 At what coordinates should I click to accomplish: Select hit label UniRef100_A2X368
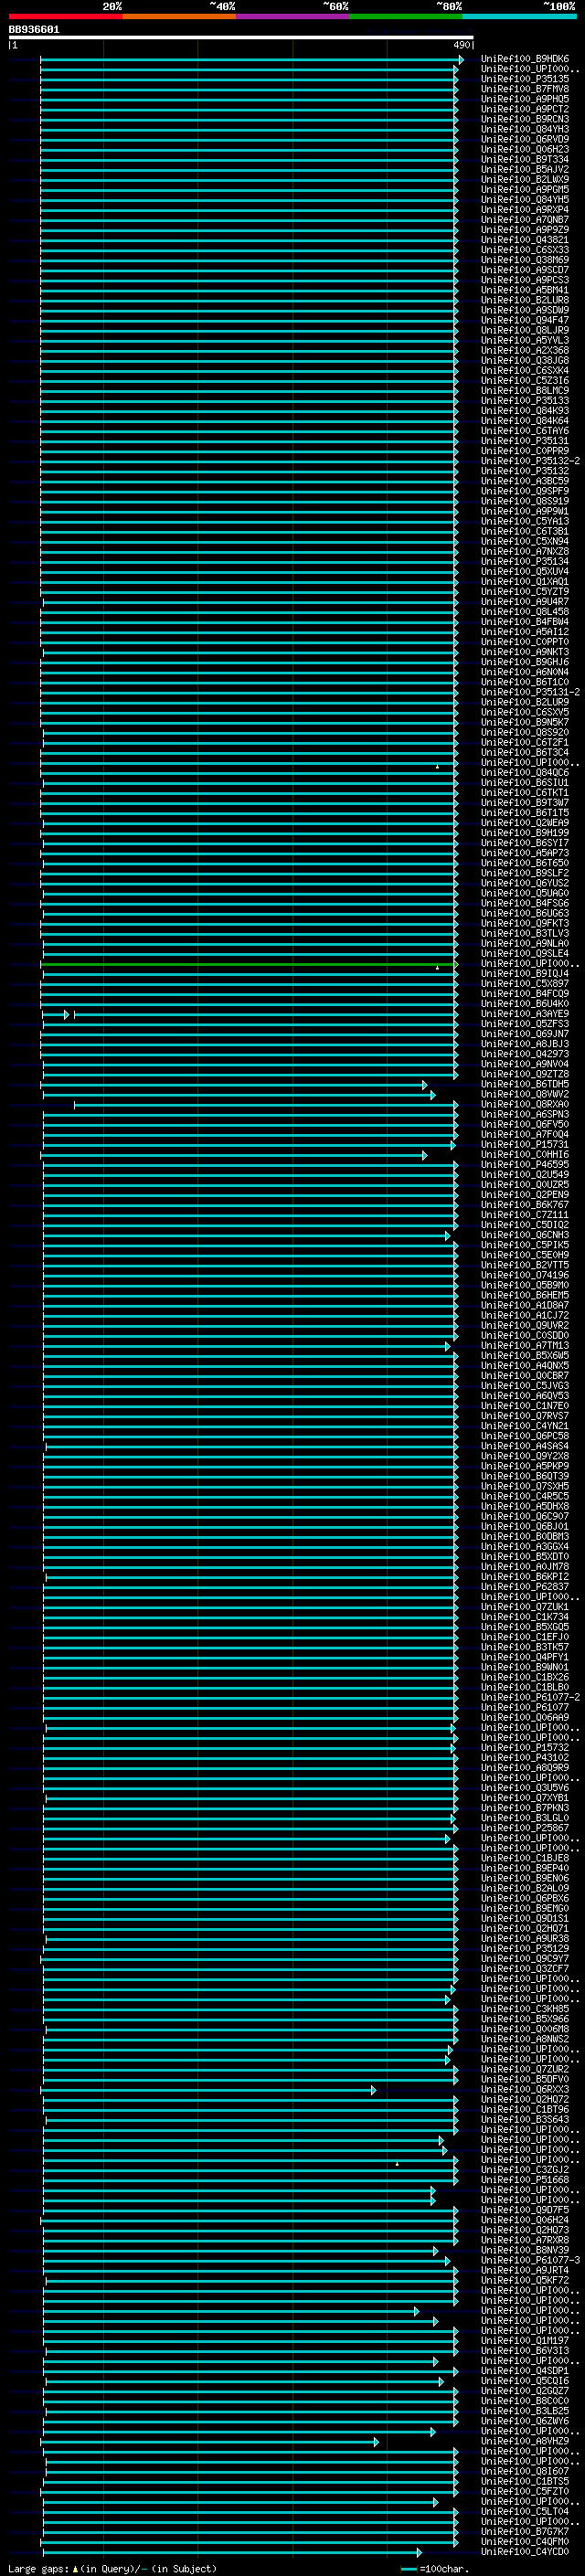pyautogui.click(x=525, y=351)
